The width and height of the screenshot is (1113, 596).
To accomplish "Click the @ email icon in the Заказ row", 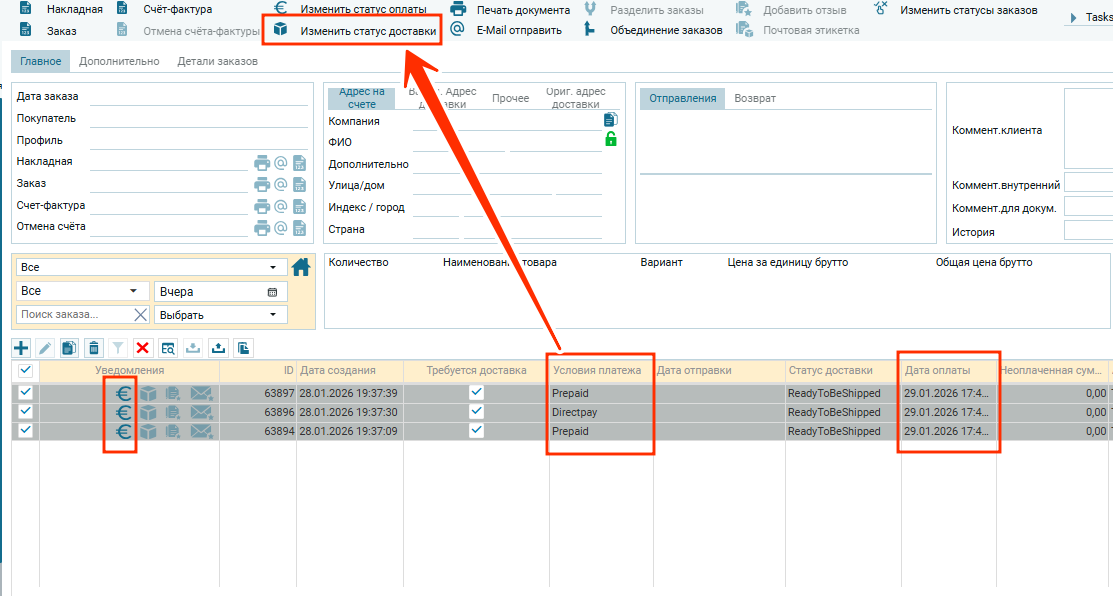I will click(x=281, y=184).
